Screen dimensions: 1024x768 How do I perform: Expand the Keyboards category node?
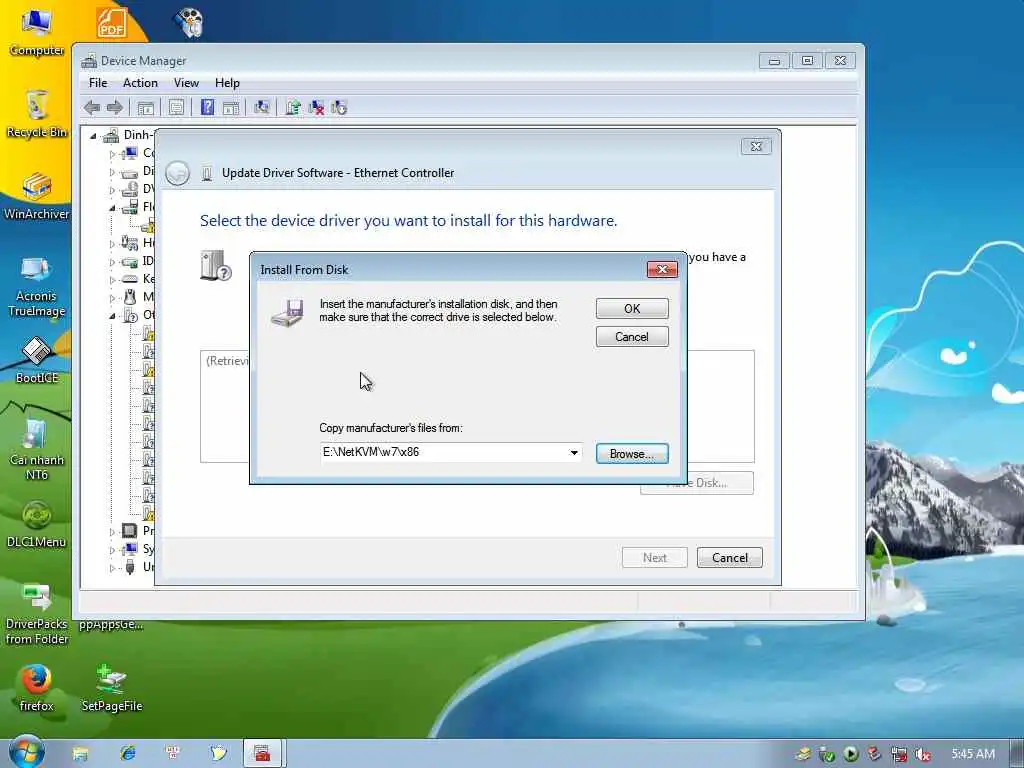point(112,280)
